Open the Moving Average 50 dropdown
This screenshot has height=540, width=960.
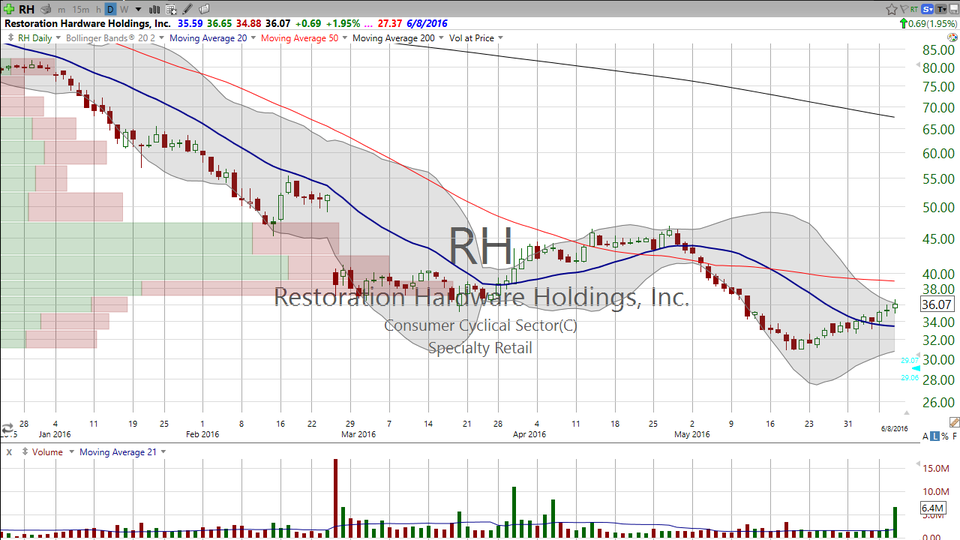pyautogui.click(x=346, y=38)
